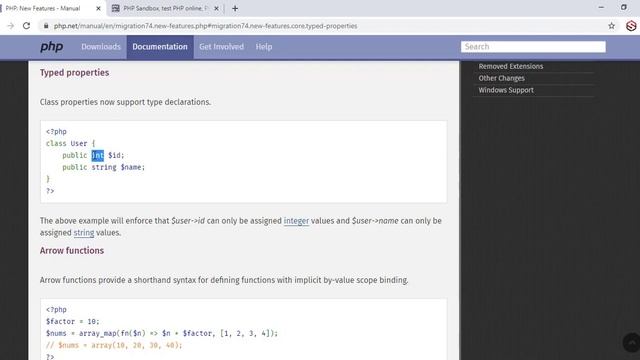
Task: Click the highlighted int keyword in code
Action: tap(98, 155)
